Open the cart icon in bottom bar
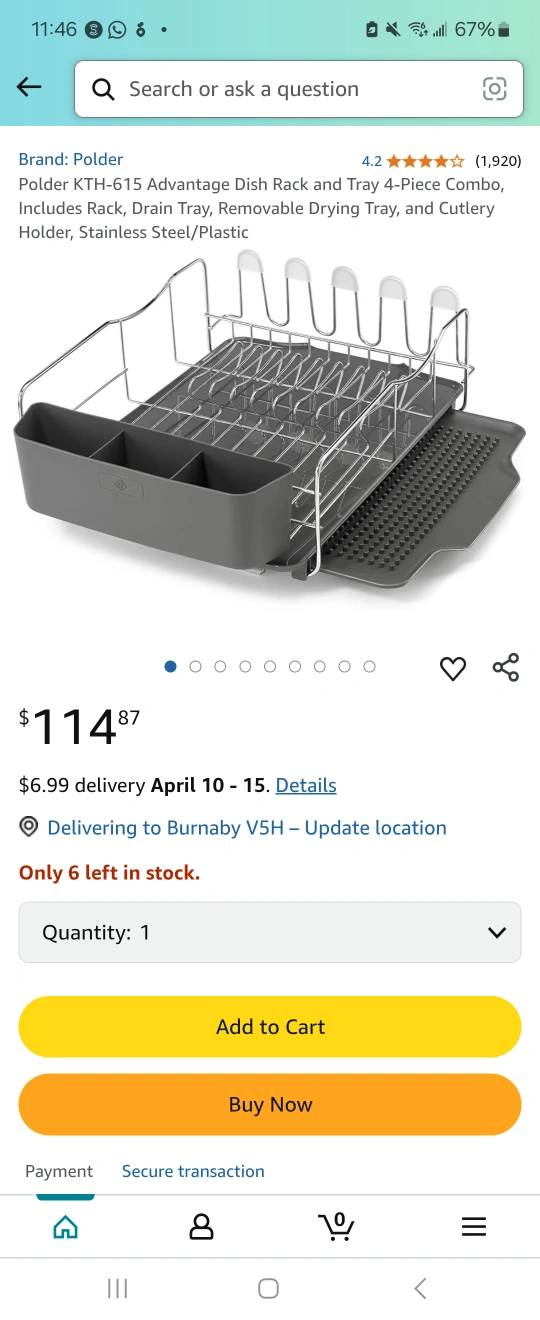Screen dimensions: 540x1320 337,1226
